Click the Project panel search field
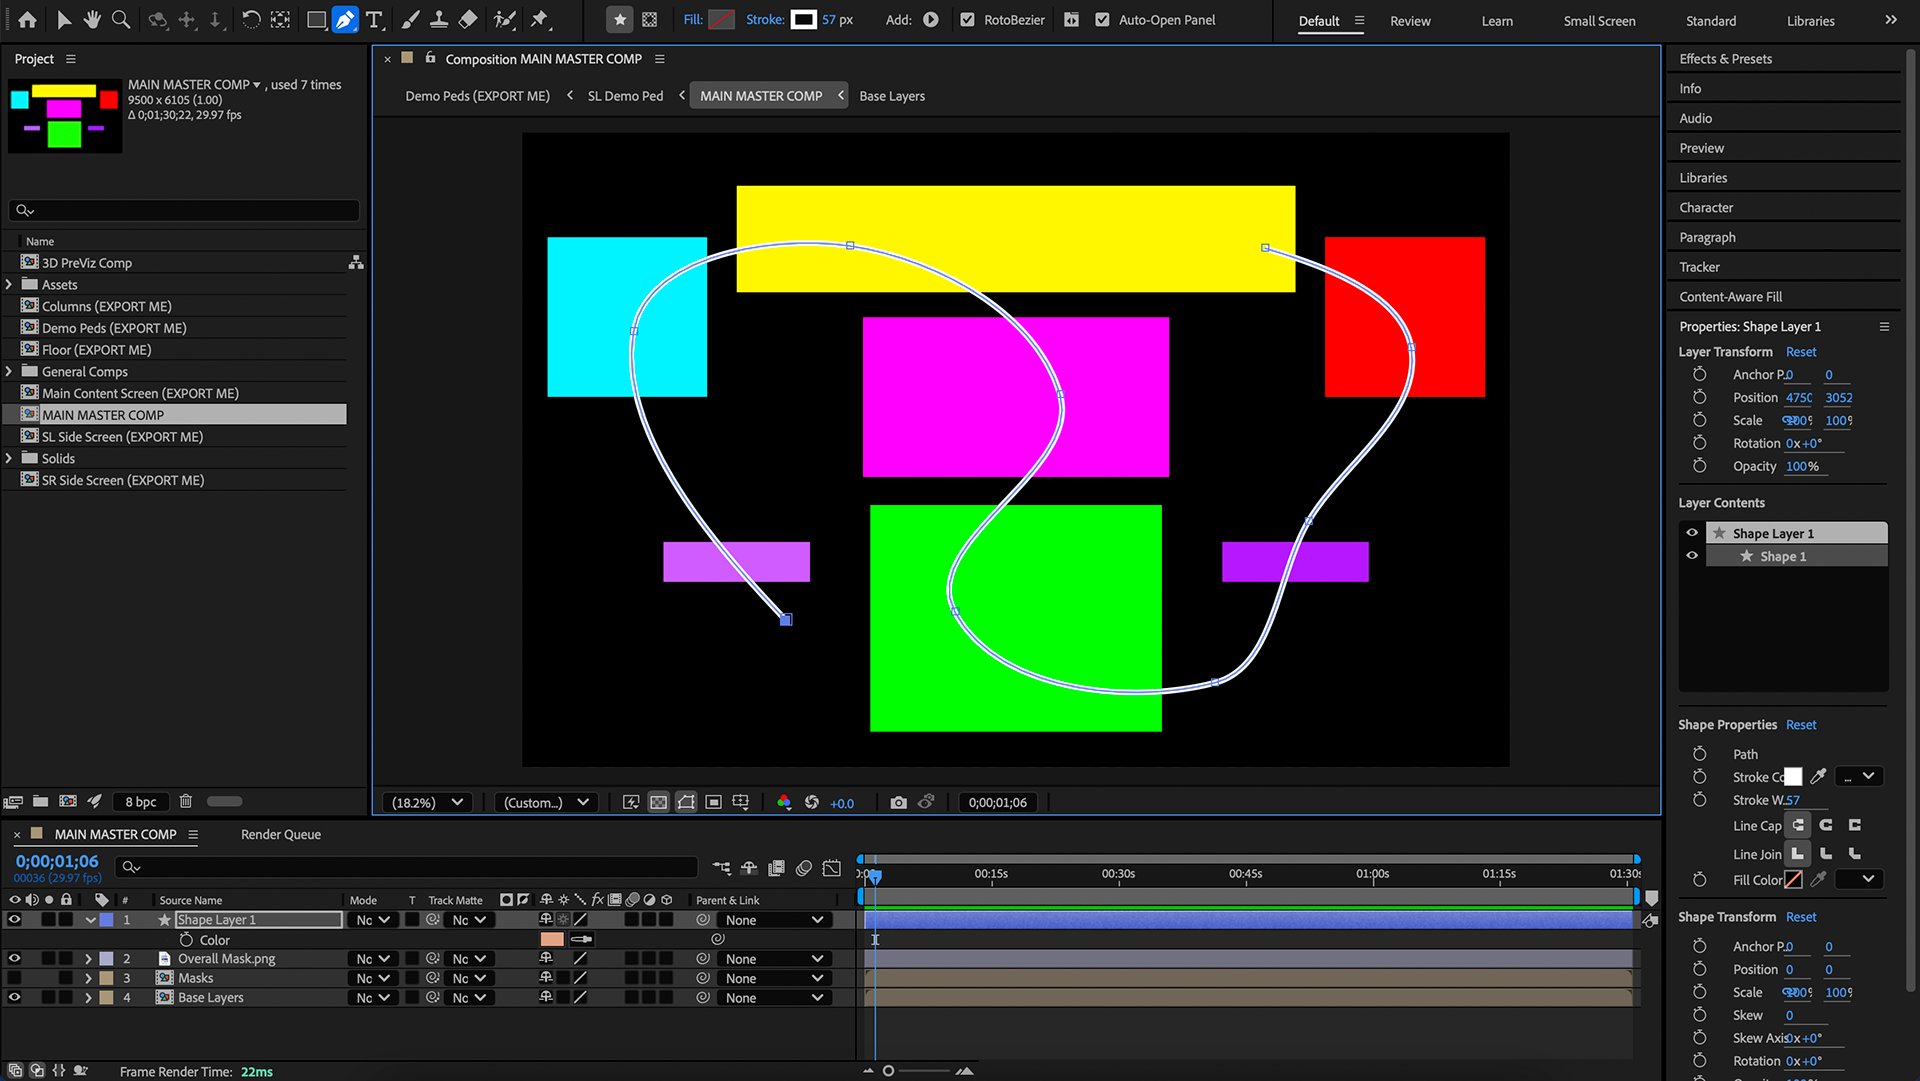 pos(184,210)
